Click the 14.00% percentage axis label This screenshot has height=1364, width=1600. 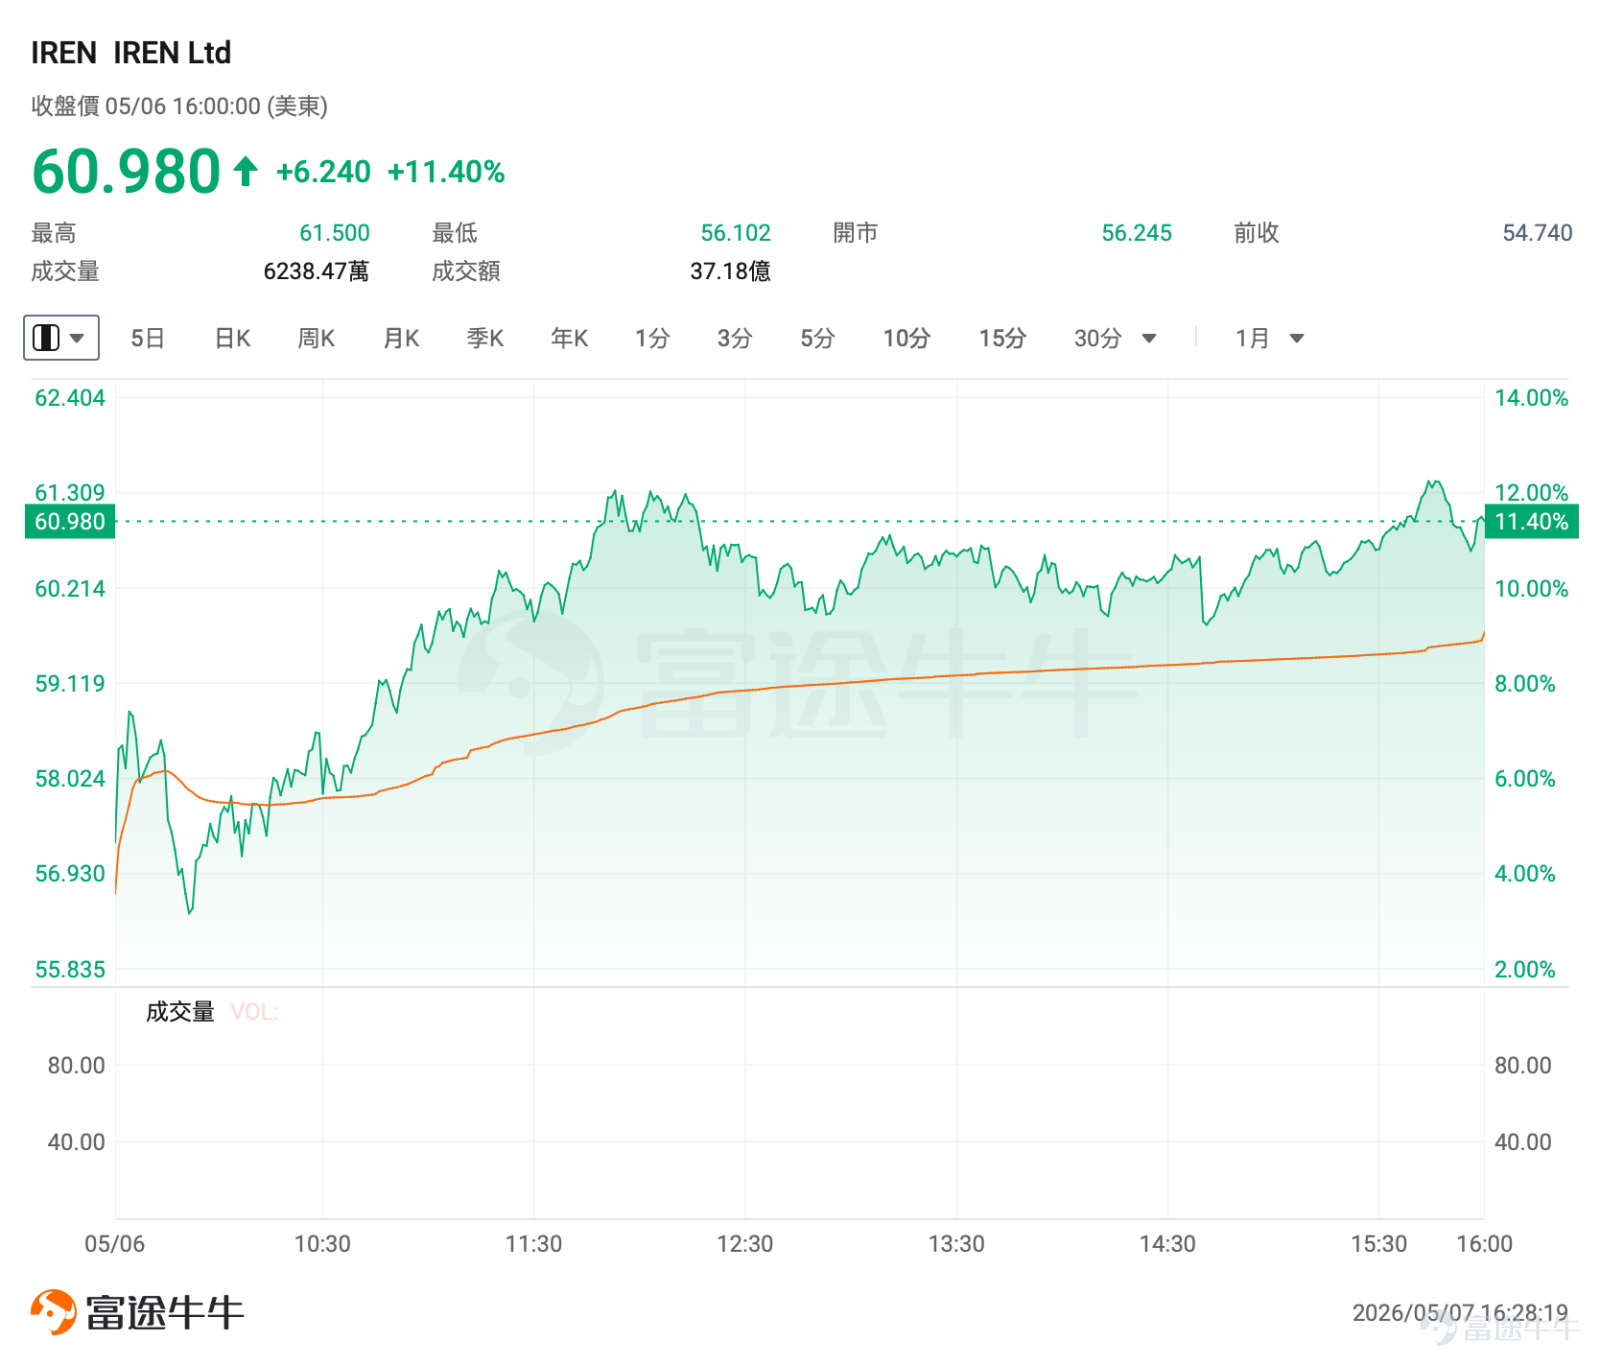(x=1531, y=398)
